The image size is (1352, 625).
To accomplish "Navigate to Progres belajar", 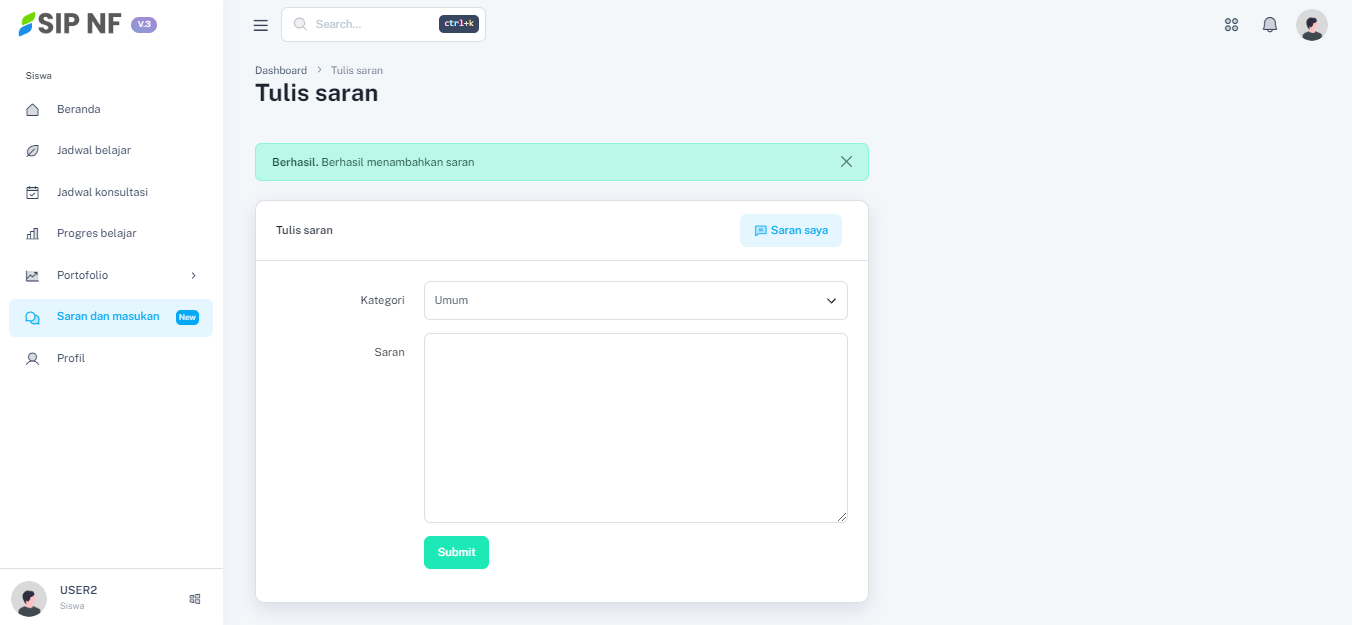I will coord(96,233).
